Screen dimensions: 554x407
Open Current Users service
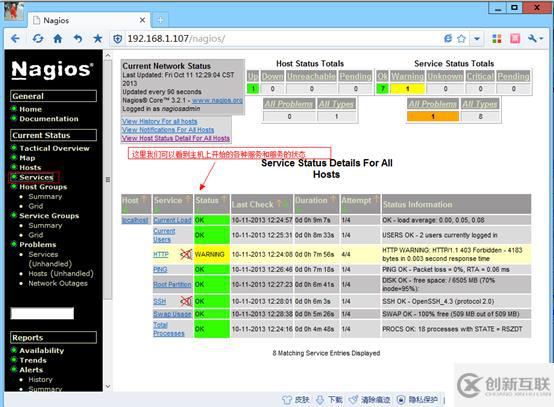point(164,235)
